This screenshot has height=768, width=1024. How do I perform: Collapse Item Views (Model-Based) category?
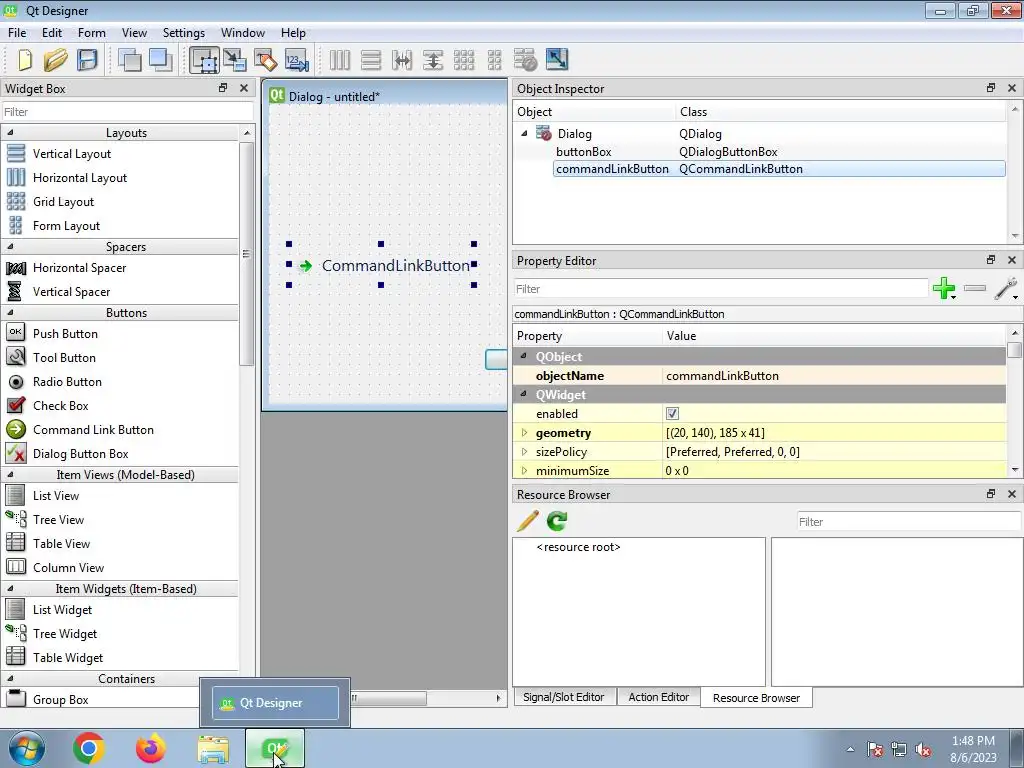tap(10, 475)
